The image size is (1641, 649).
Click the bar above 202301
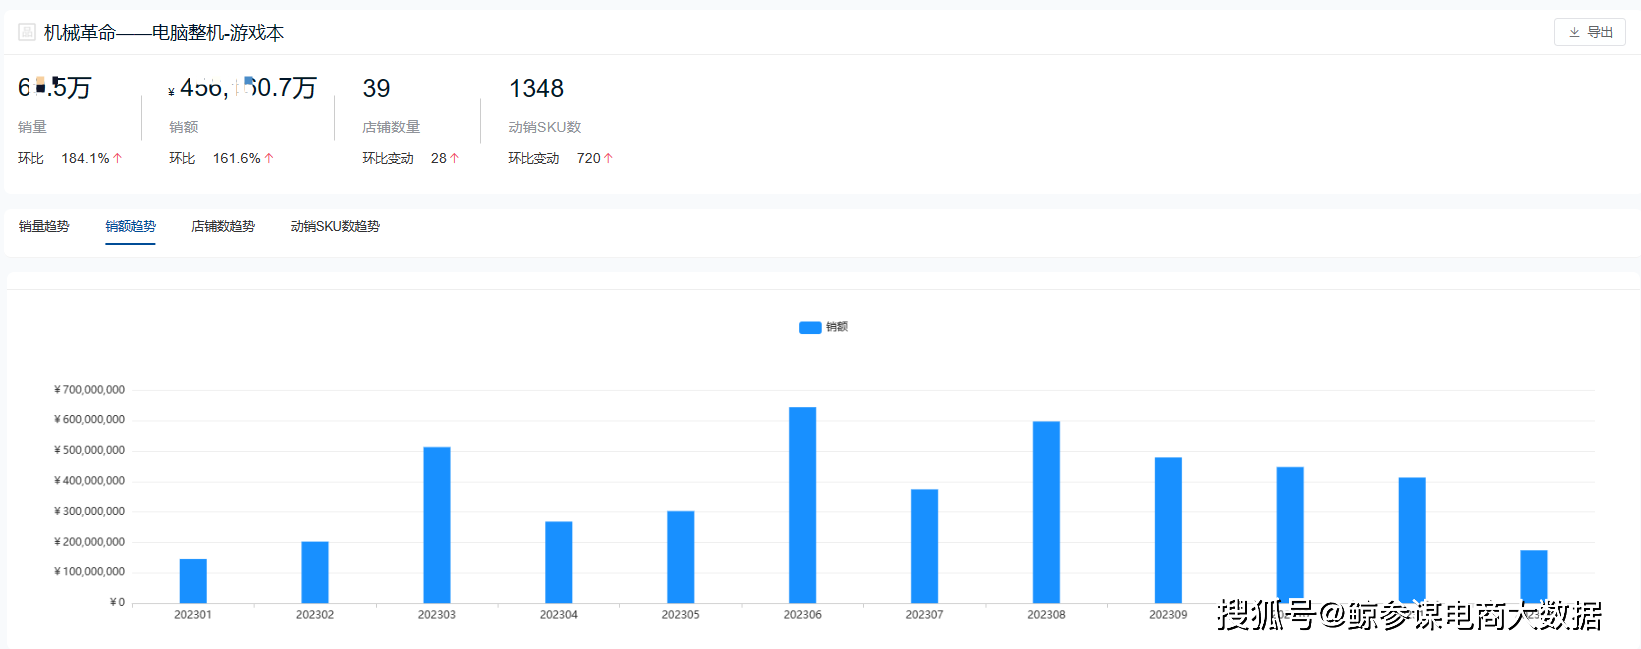[193, 581]
